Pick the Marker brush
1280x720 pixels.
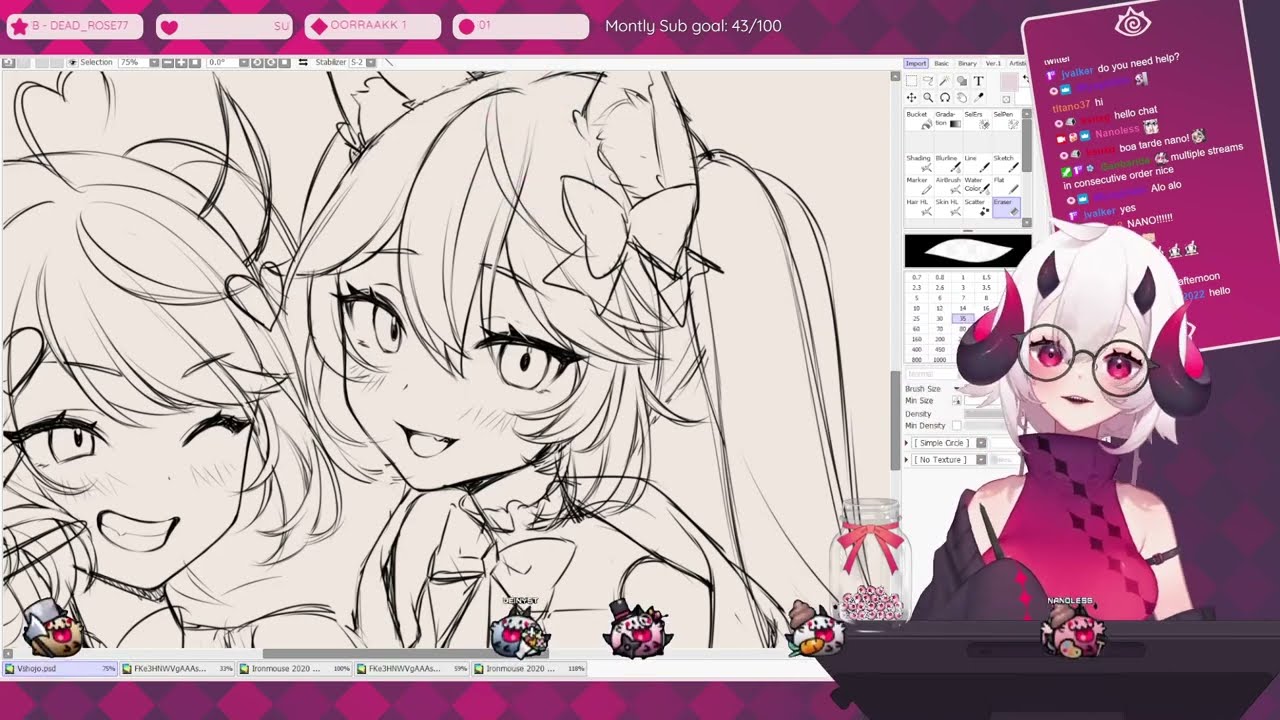pos(918,186)
